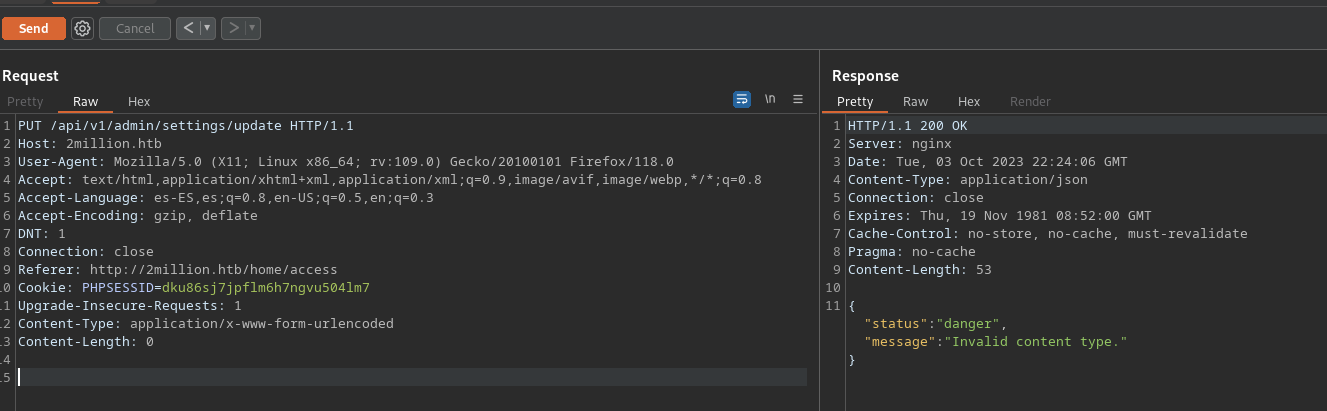This screenshot has width=1327, height=411.
Task: Go back to previous request in history
Action: pos(189,29)
